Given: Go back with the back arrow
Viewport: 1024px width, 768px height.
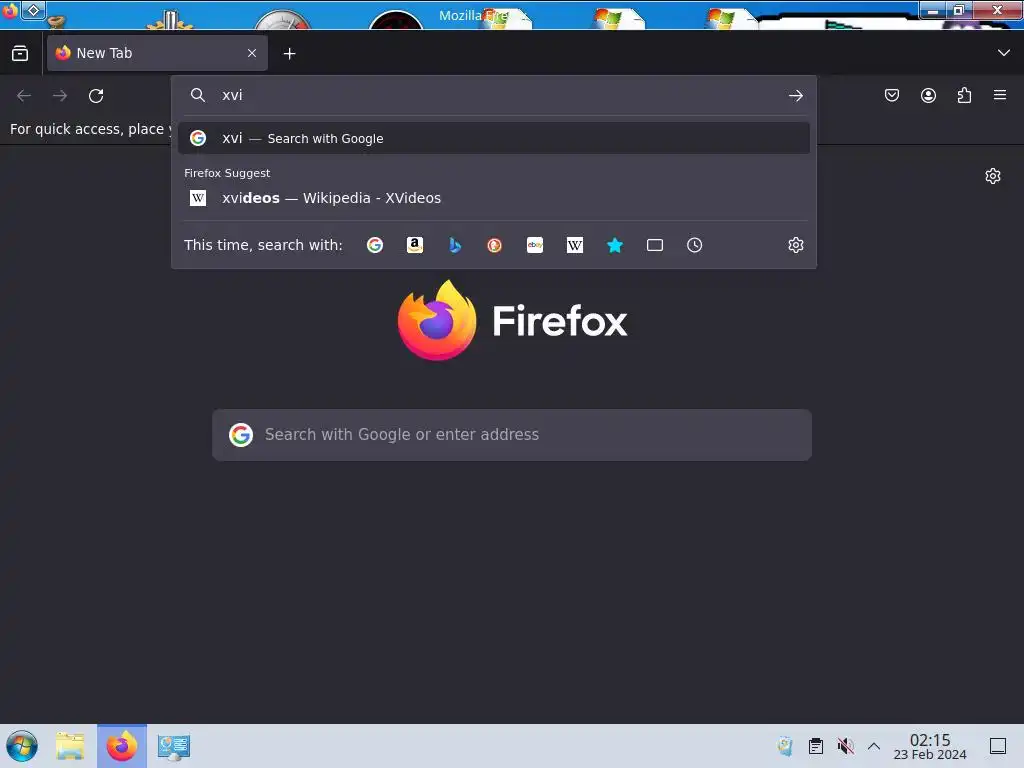Looking at the screenshot, I should [x=24, y=96].
